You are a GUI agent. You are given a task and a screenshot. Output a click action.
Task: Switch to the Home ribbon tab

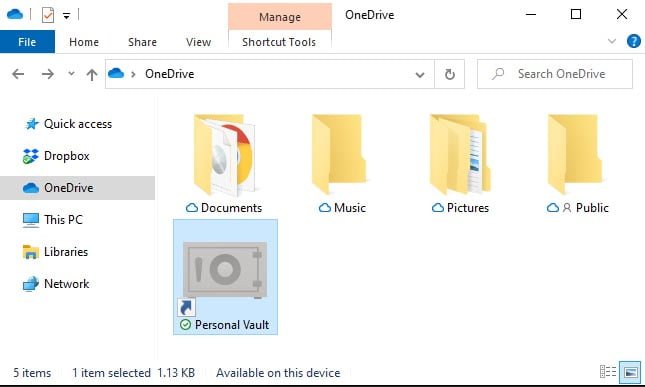click(x=84, y=42)
